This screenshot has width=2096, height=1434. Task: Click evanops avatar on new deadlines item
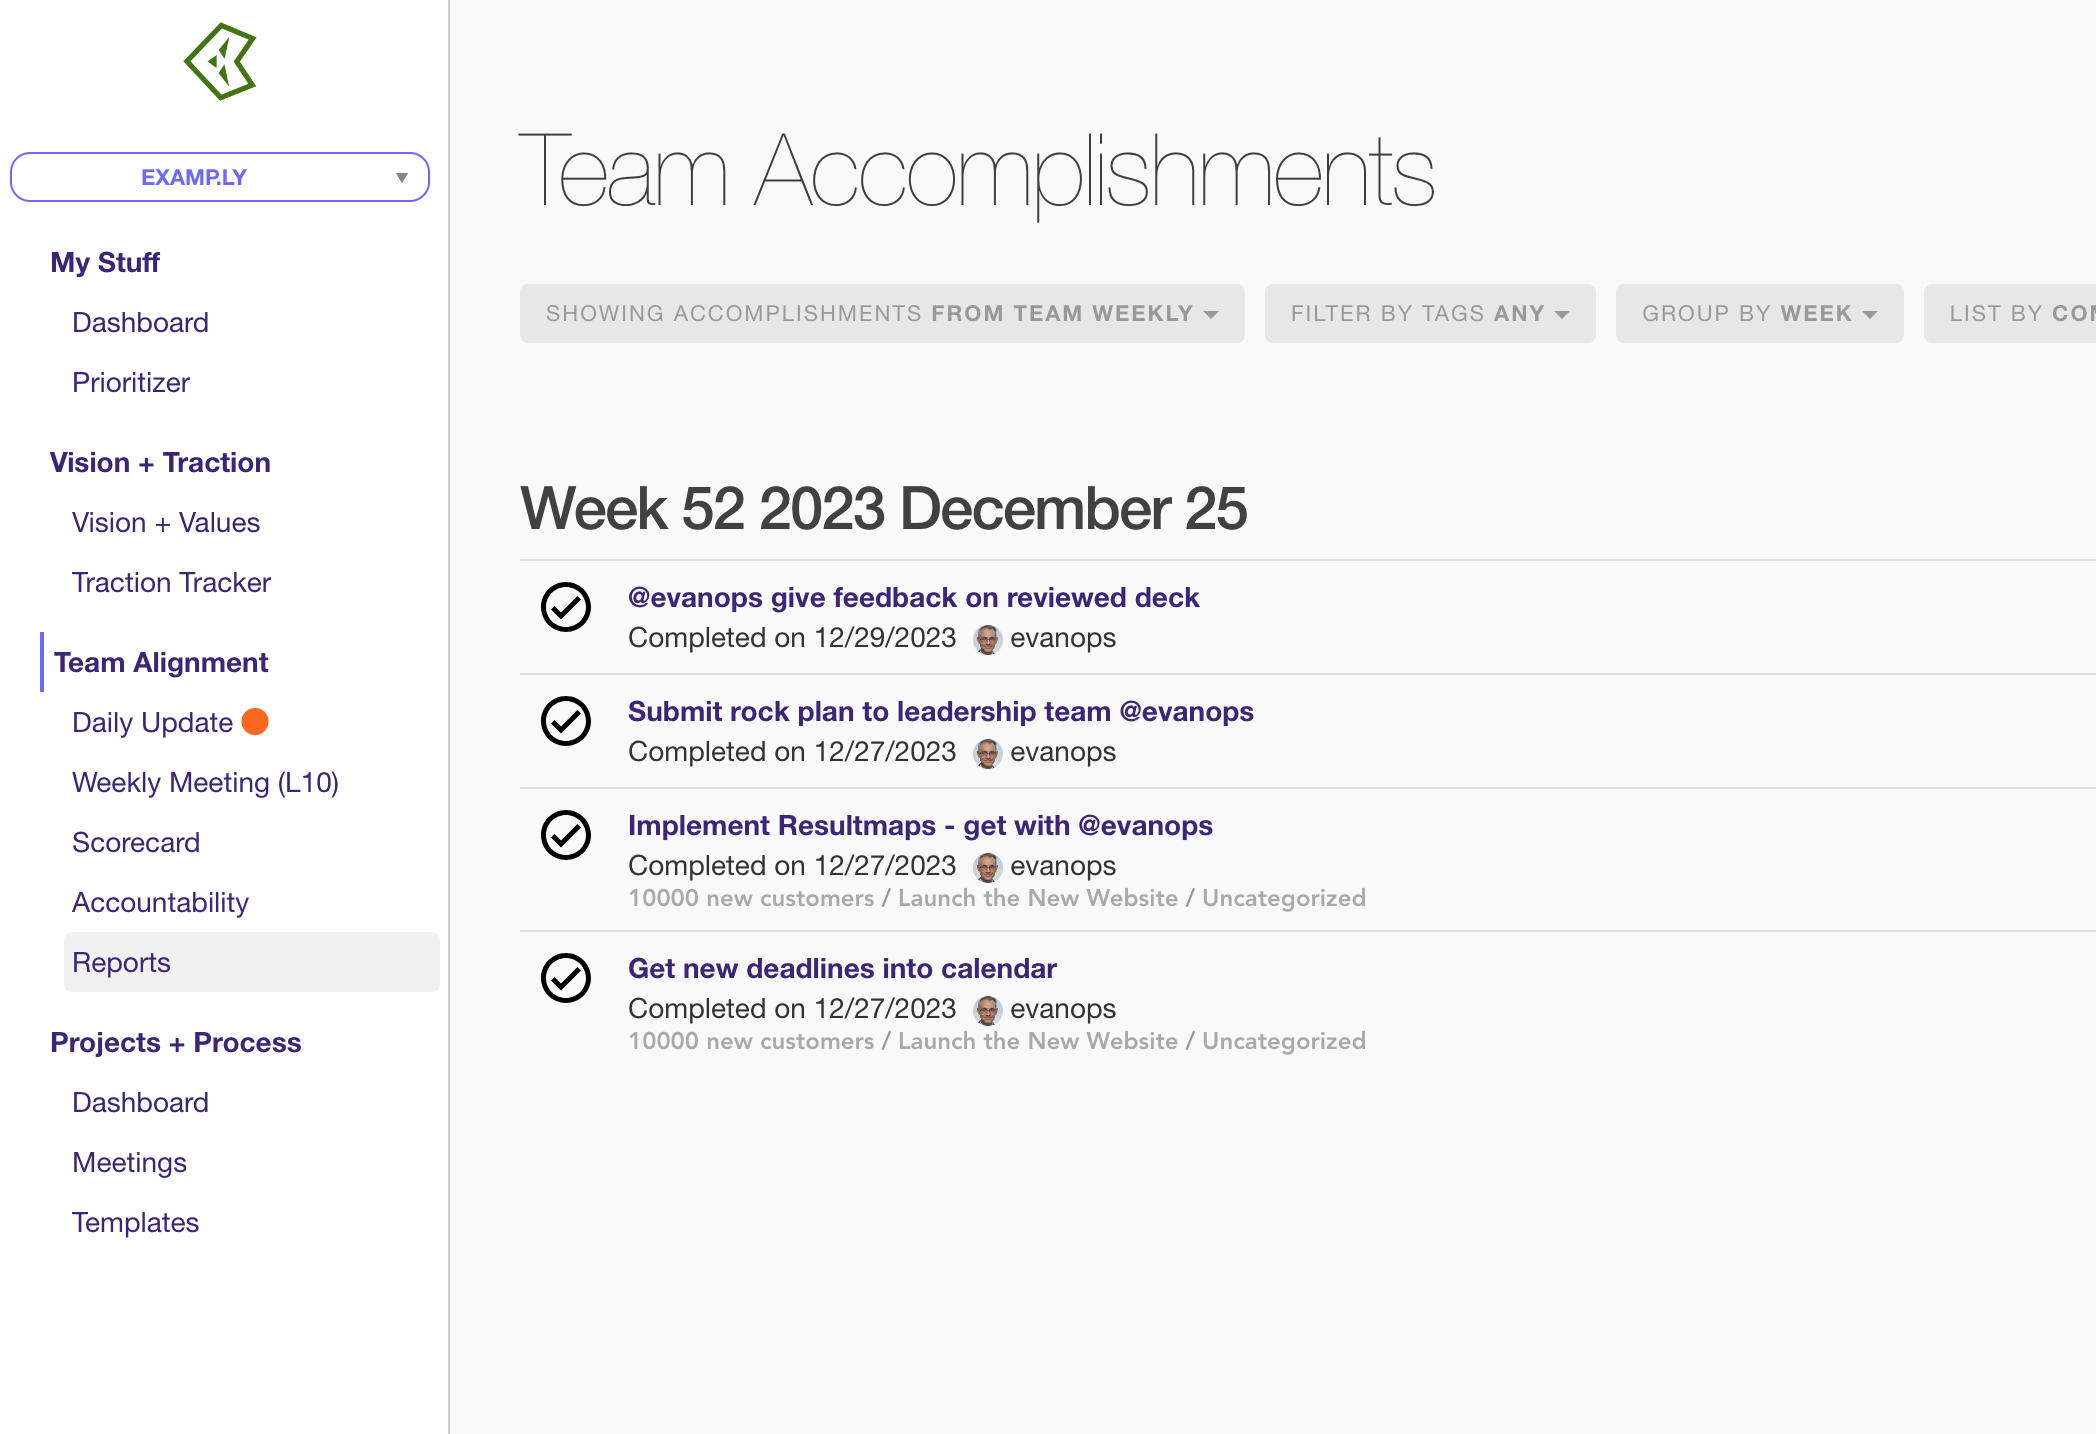coord(987,1010)
